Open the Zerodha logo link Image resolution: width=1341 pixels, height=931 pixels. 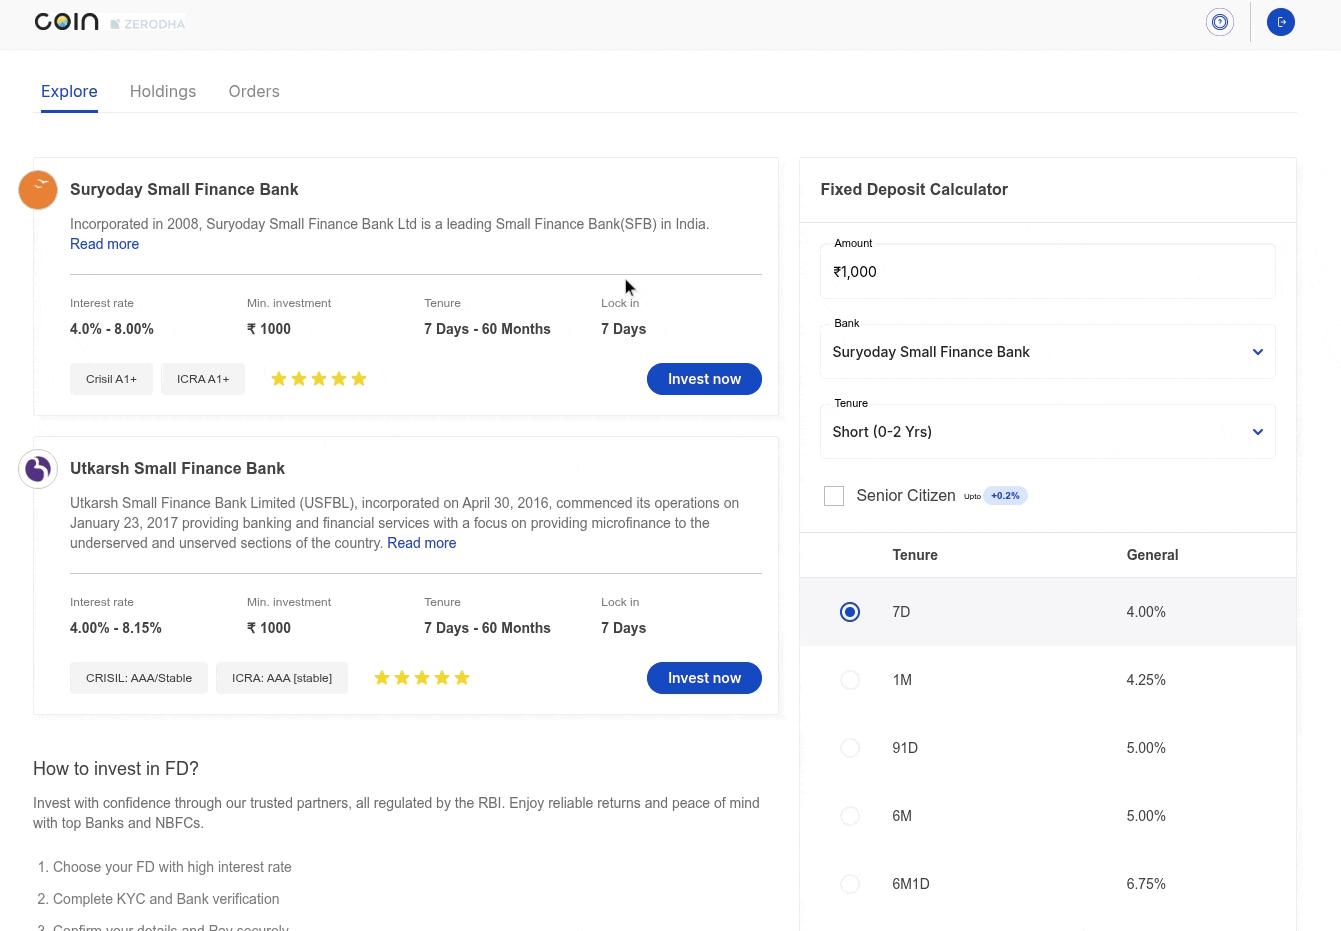coord(148,23)
